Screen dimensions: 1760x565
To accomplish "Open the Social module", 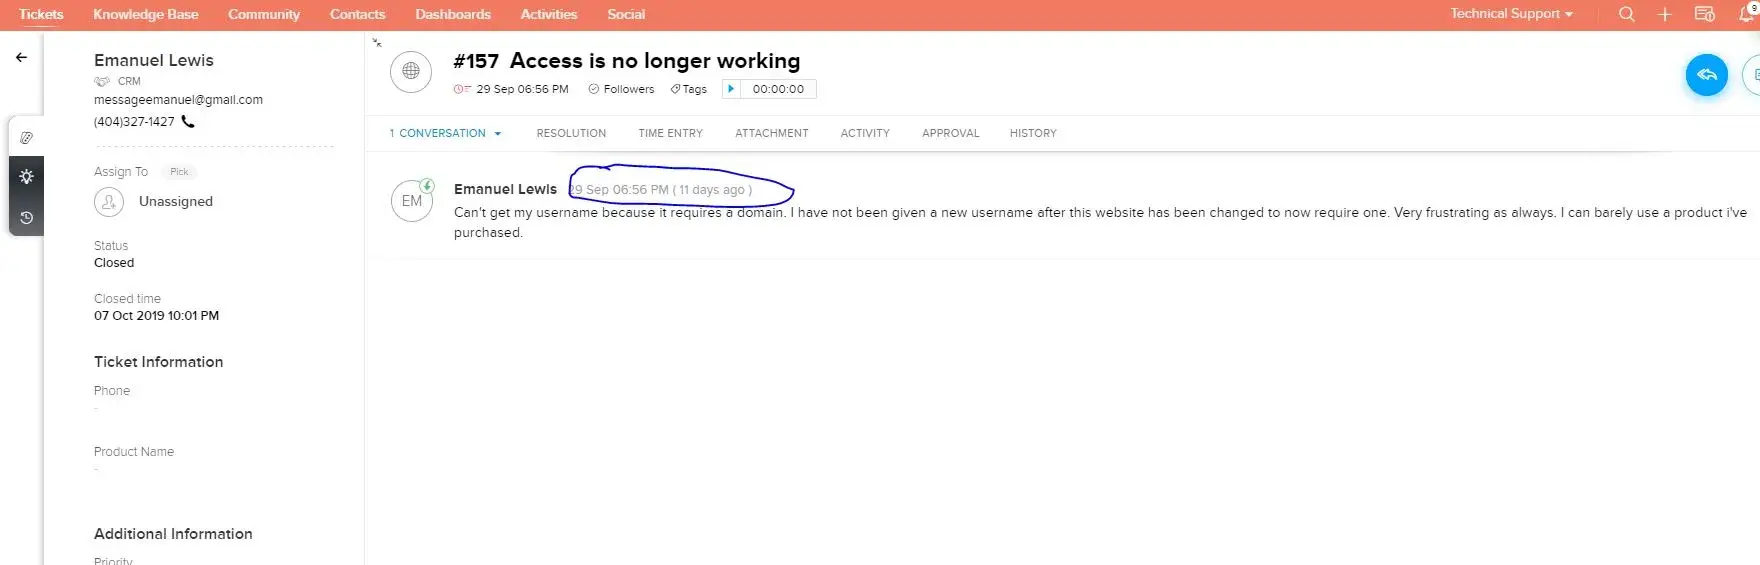I will pyautogui.click(x=626, y=14).
